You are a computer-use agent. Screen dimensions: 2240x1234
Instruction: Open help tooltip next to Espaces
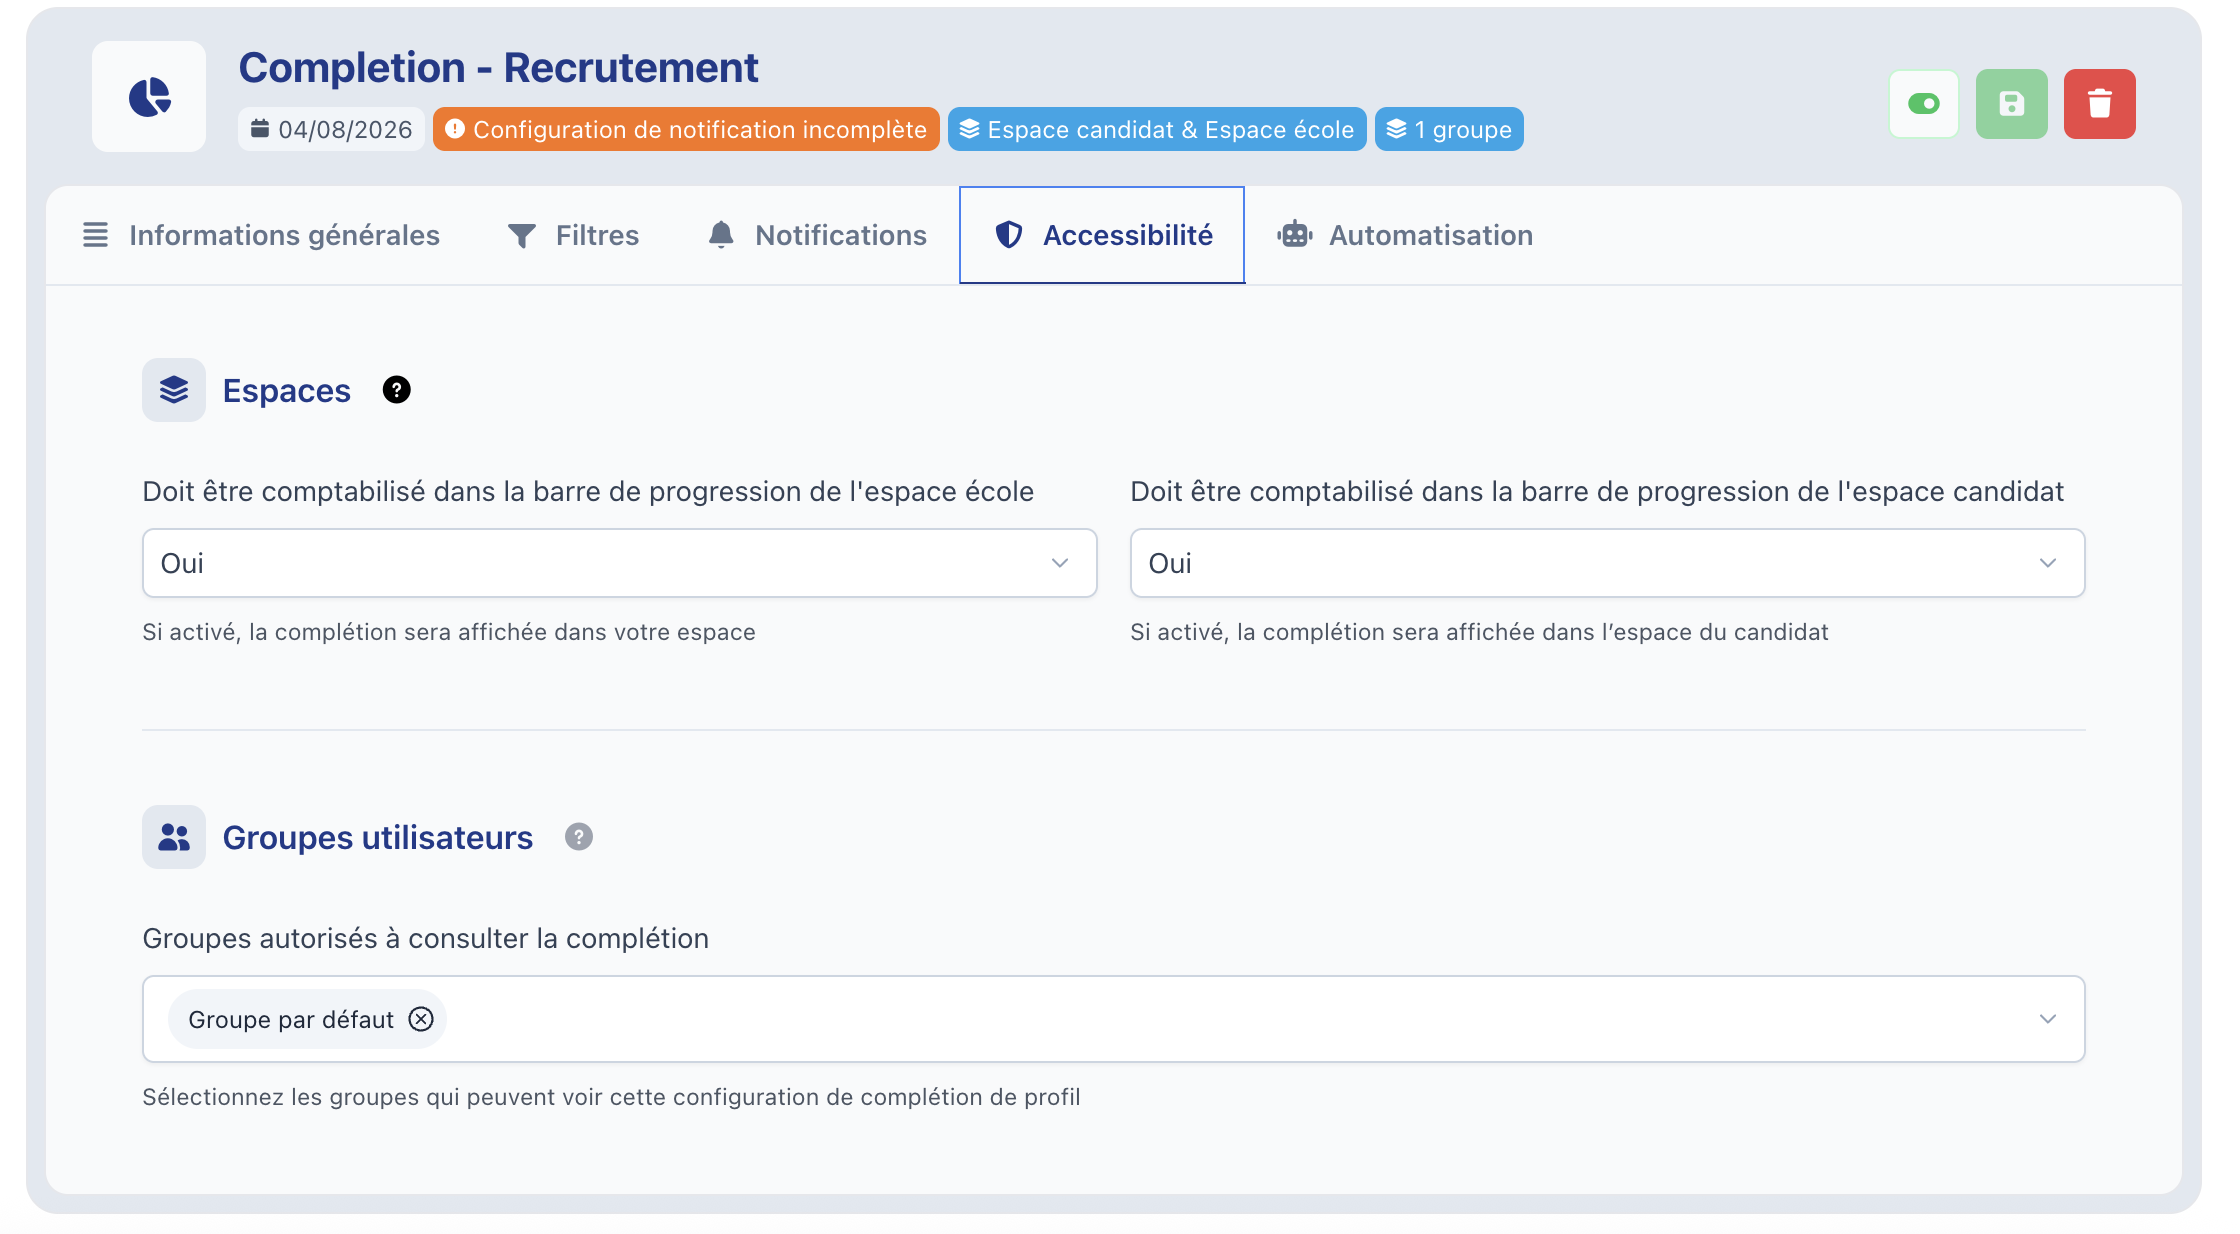pos(396,390)
